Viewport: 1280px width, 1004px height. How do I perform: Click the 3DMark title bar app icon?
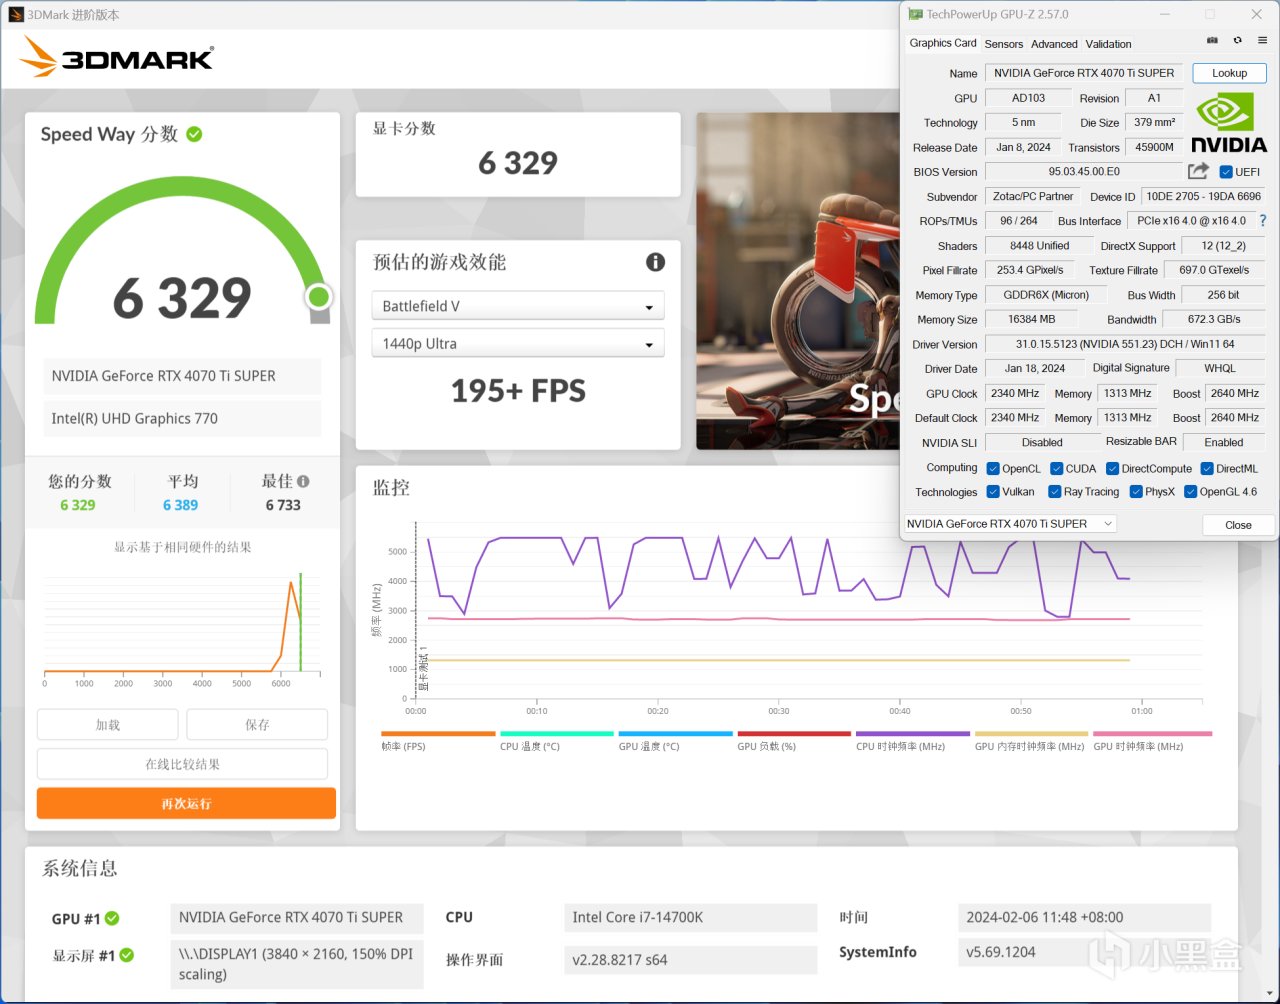coord(15,15)
